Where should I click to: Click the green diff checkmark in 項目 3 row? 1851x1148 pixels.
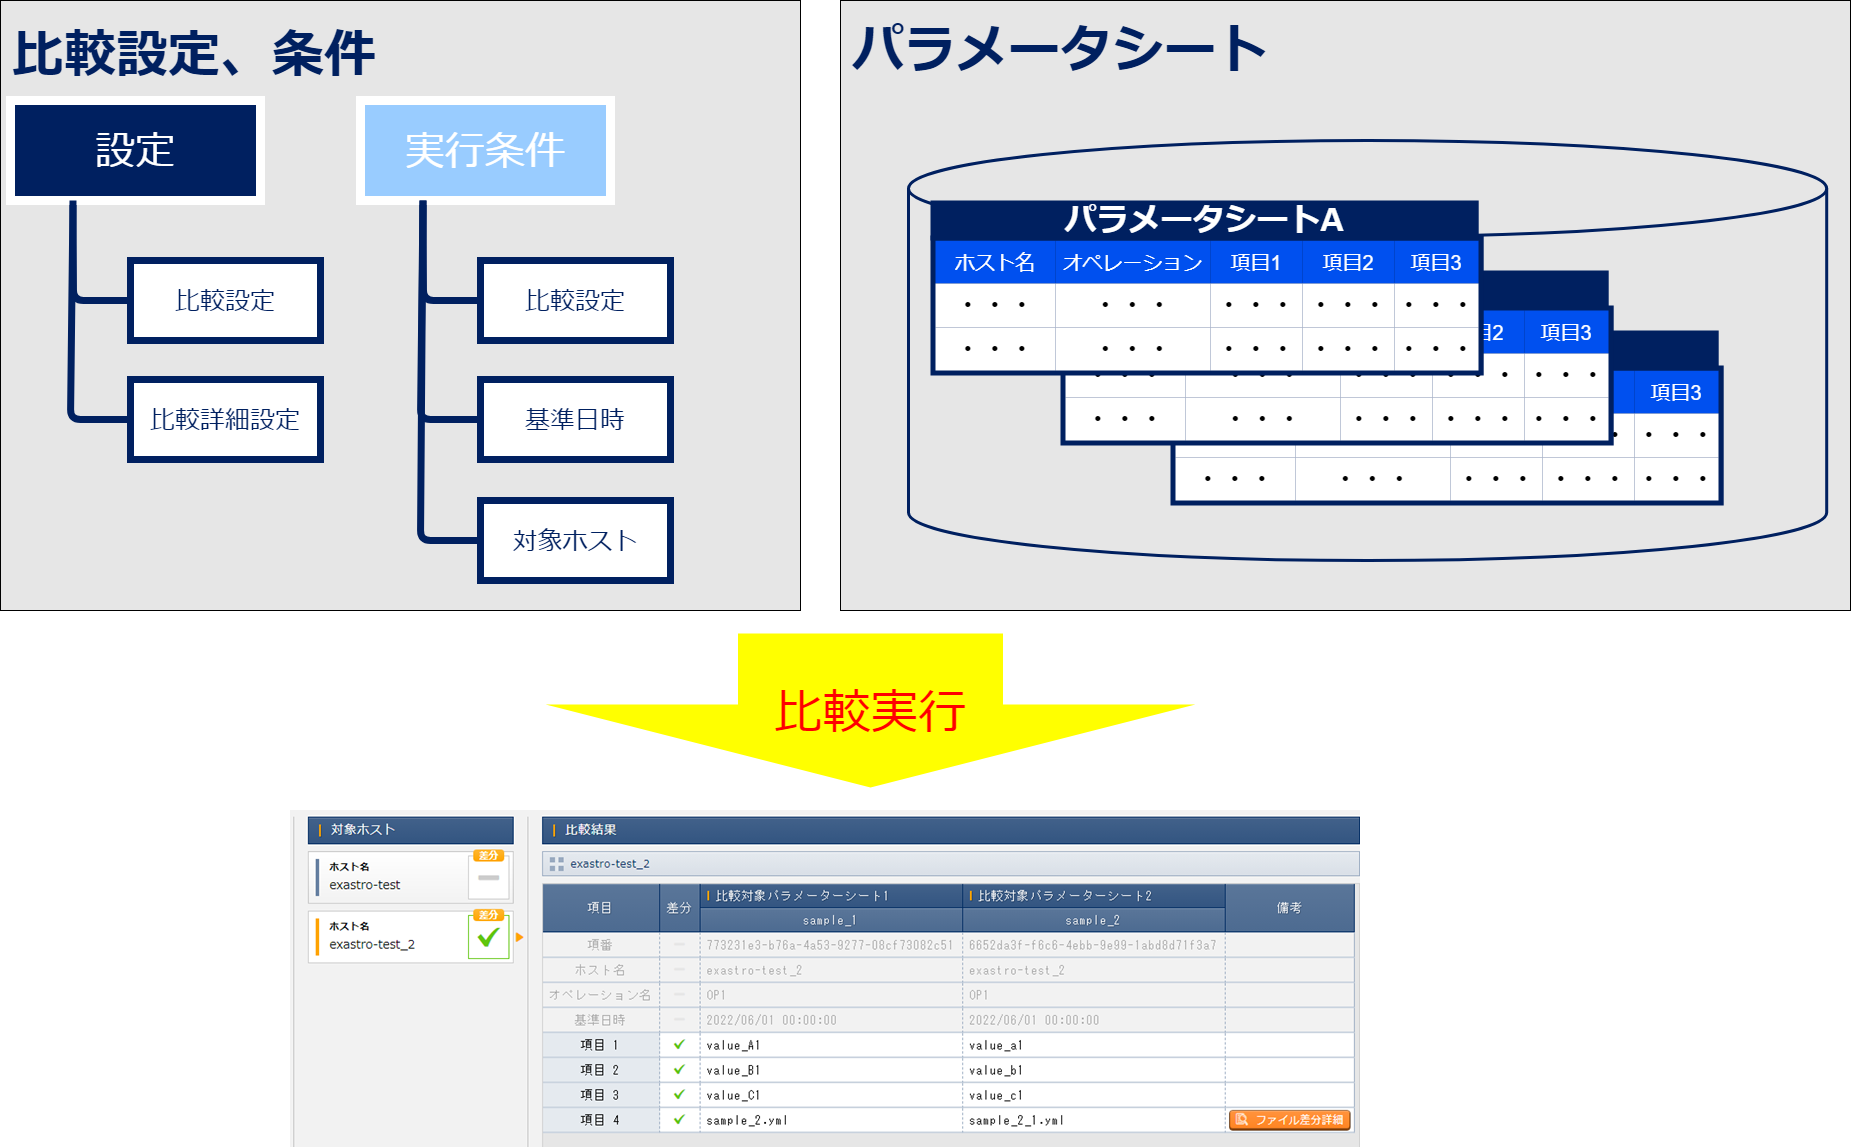click(679, 1095)
